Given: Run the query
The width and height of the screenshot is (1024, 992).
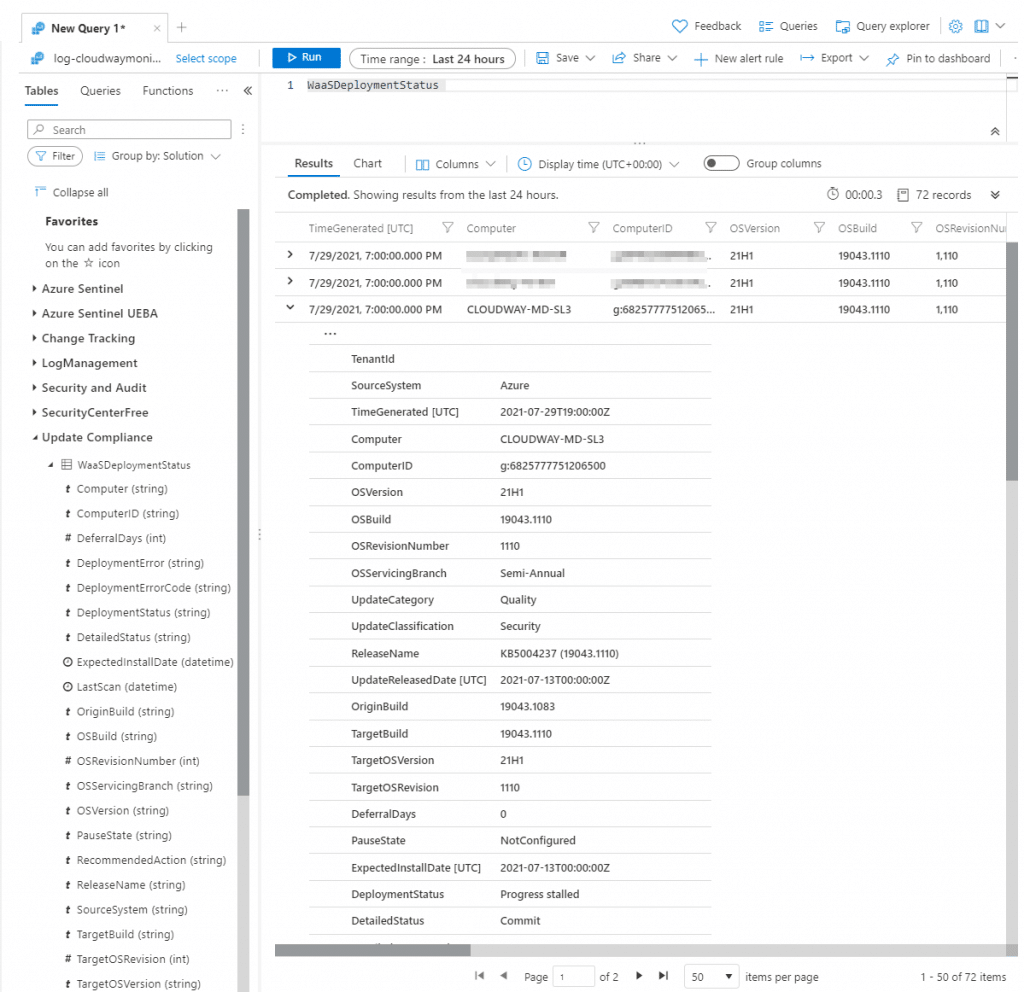Looking at the screenshot, I should coord(306,57).
